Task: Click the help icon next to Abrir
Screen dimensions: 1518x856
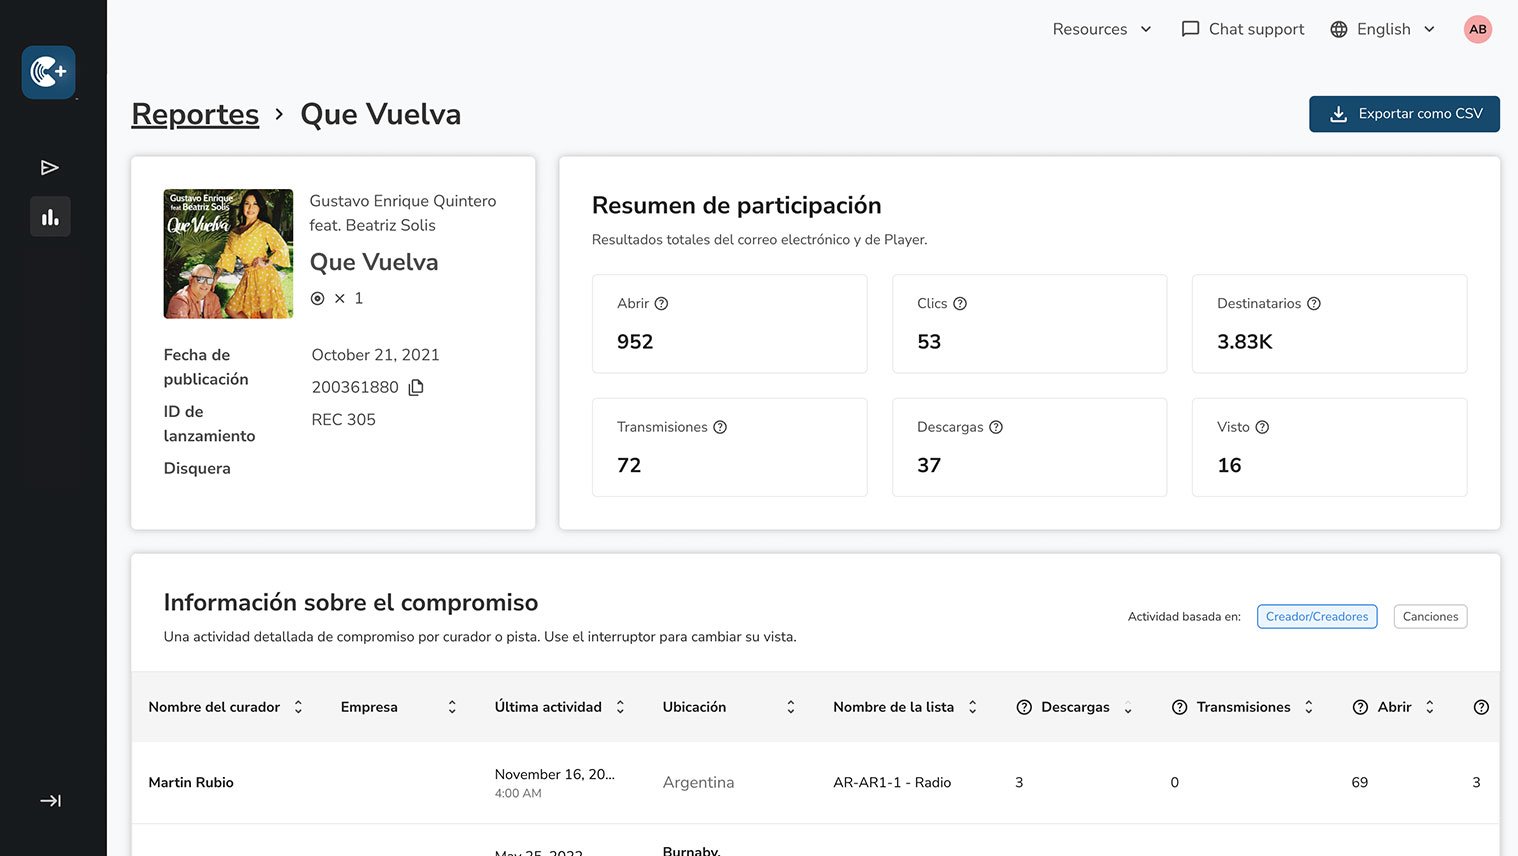Action: point(661,304)
